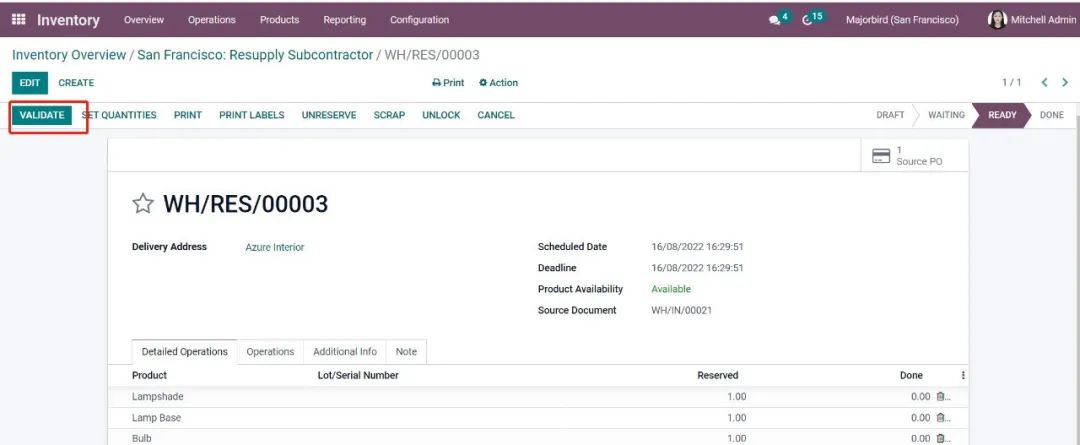Click the star icon beside WH/RES/00003
1080x445 pixels.
pos(143,205)
